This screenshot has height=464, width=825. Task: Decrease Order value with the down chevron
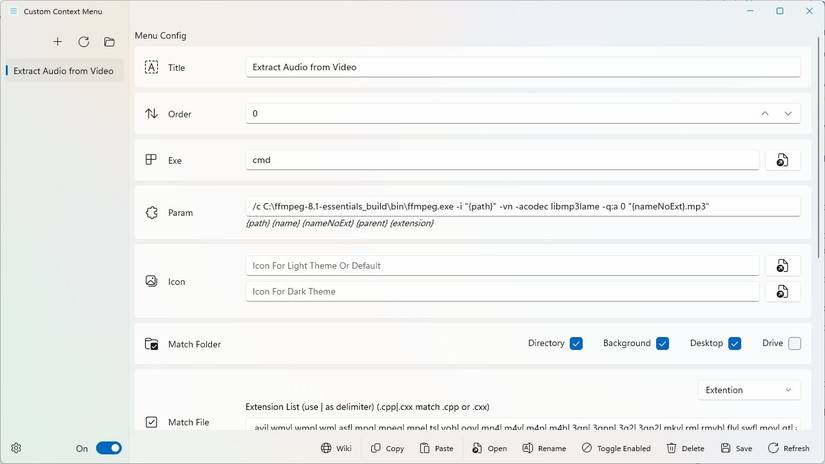point(788,114)
